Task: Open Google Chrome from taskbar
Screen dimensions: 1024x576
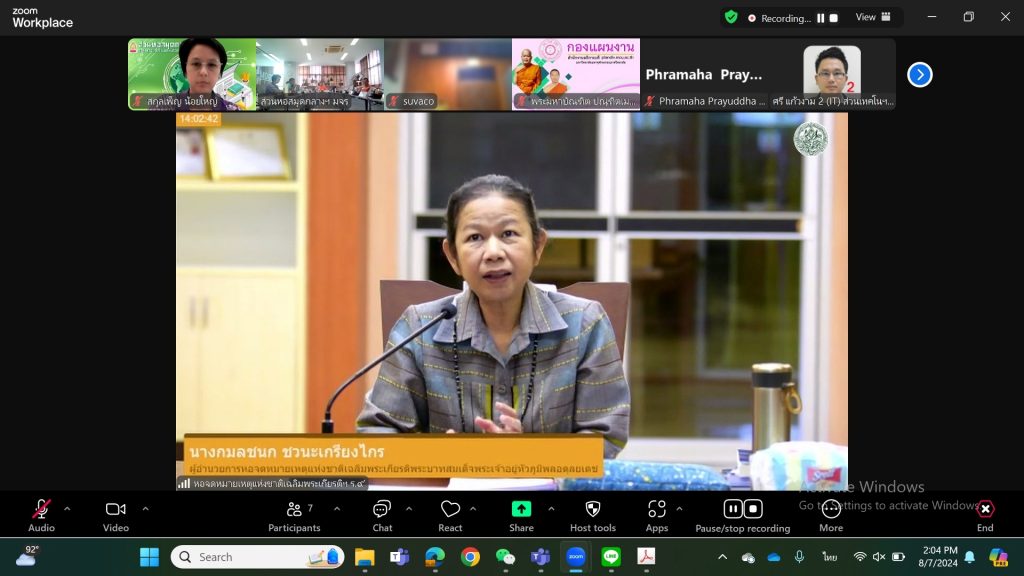Action: [x=470, y=557]
